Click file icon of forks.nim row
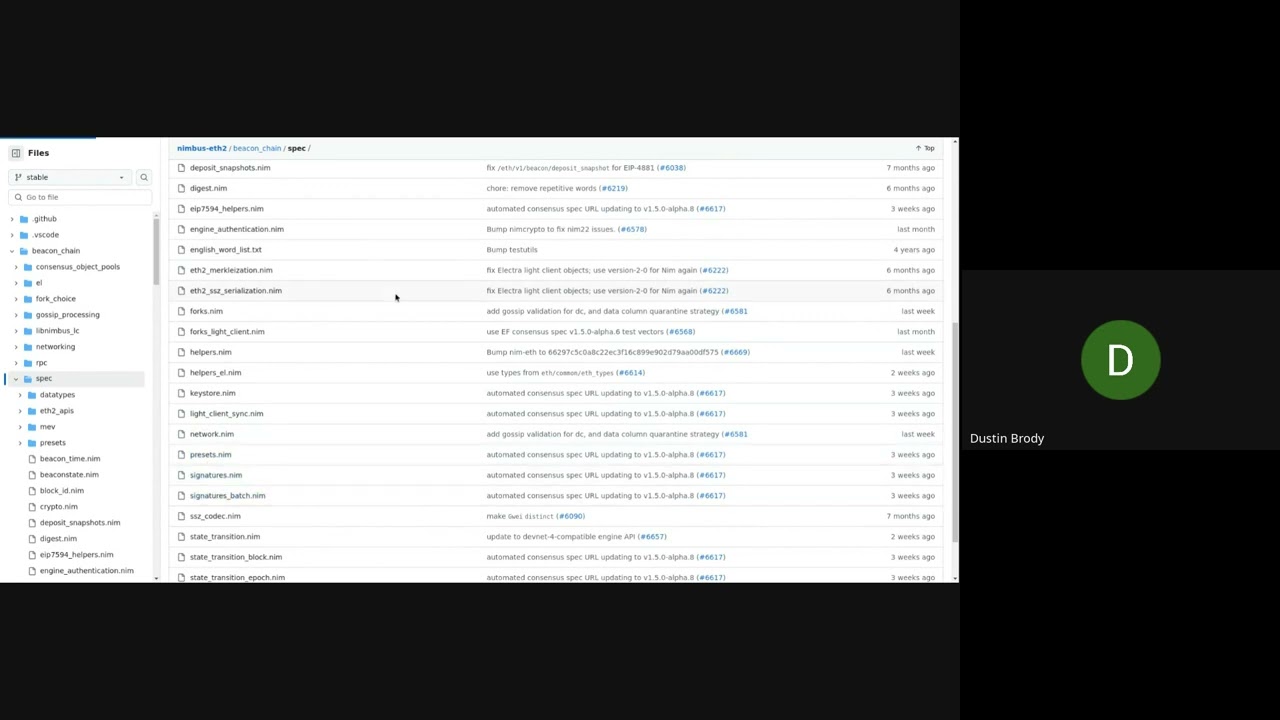 pos(181,311)
